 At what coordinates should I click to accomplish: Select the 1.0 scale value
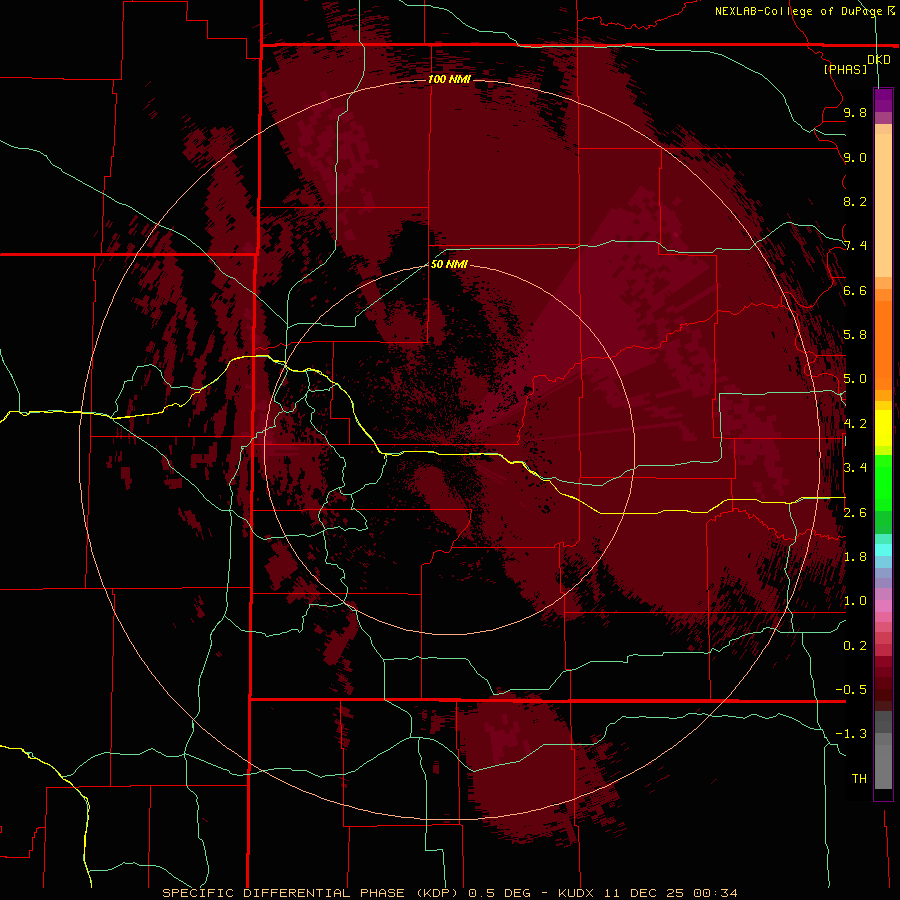coord(855,601)
